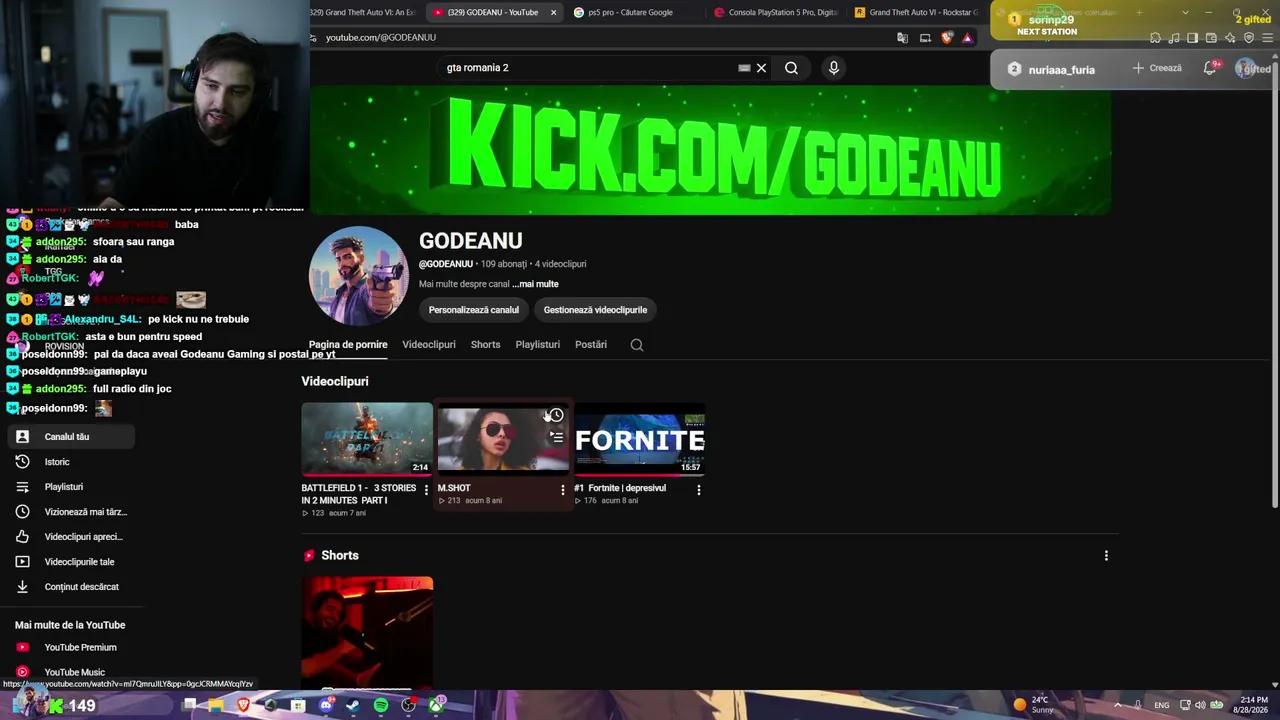
Task: Open YouTube notifications bell
Action: click(1210, 68)
